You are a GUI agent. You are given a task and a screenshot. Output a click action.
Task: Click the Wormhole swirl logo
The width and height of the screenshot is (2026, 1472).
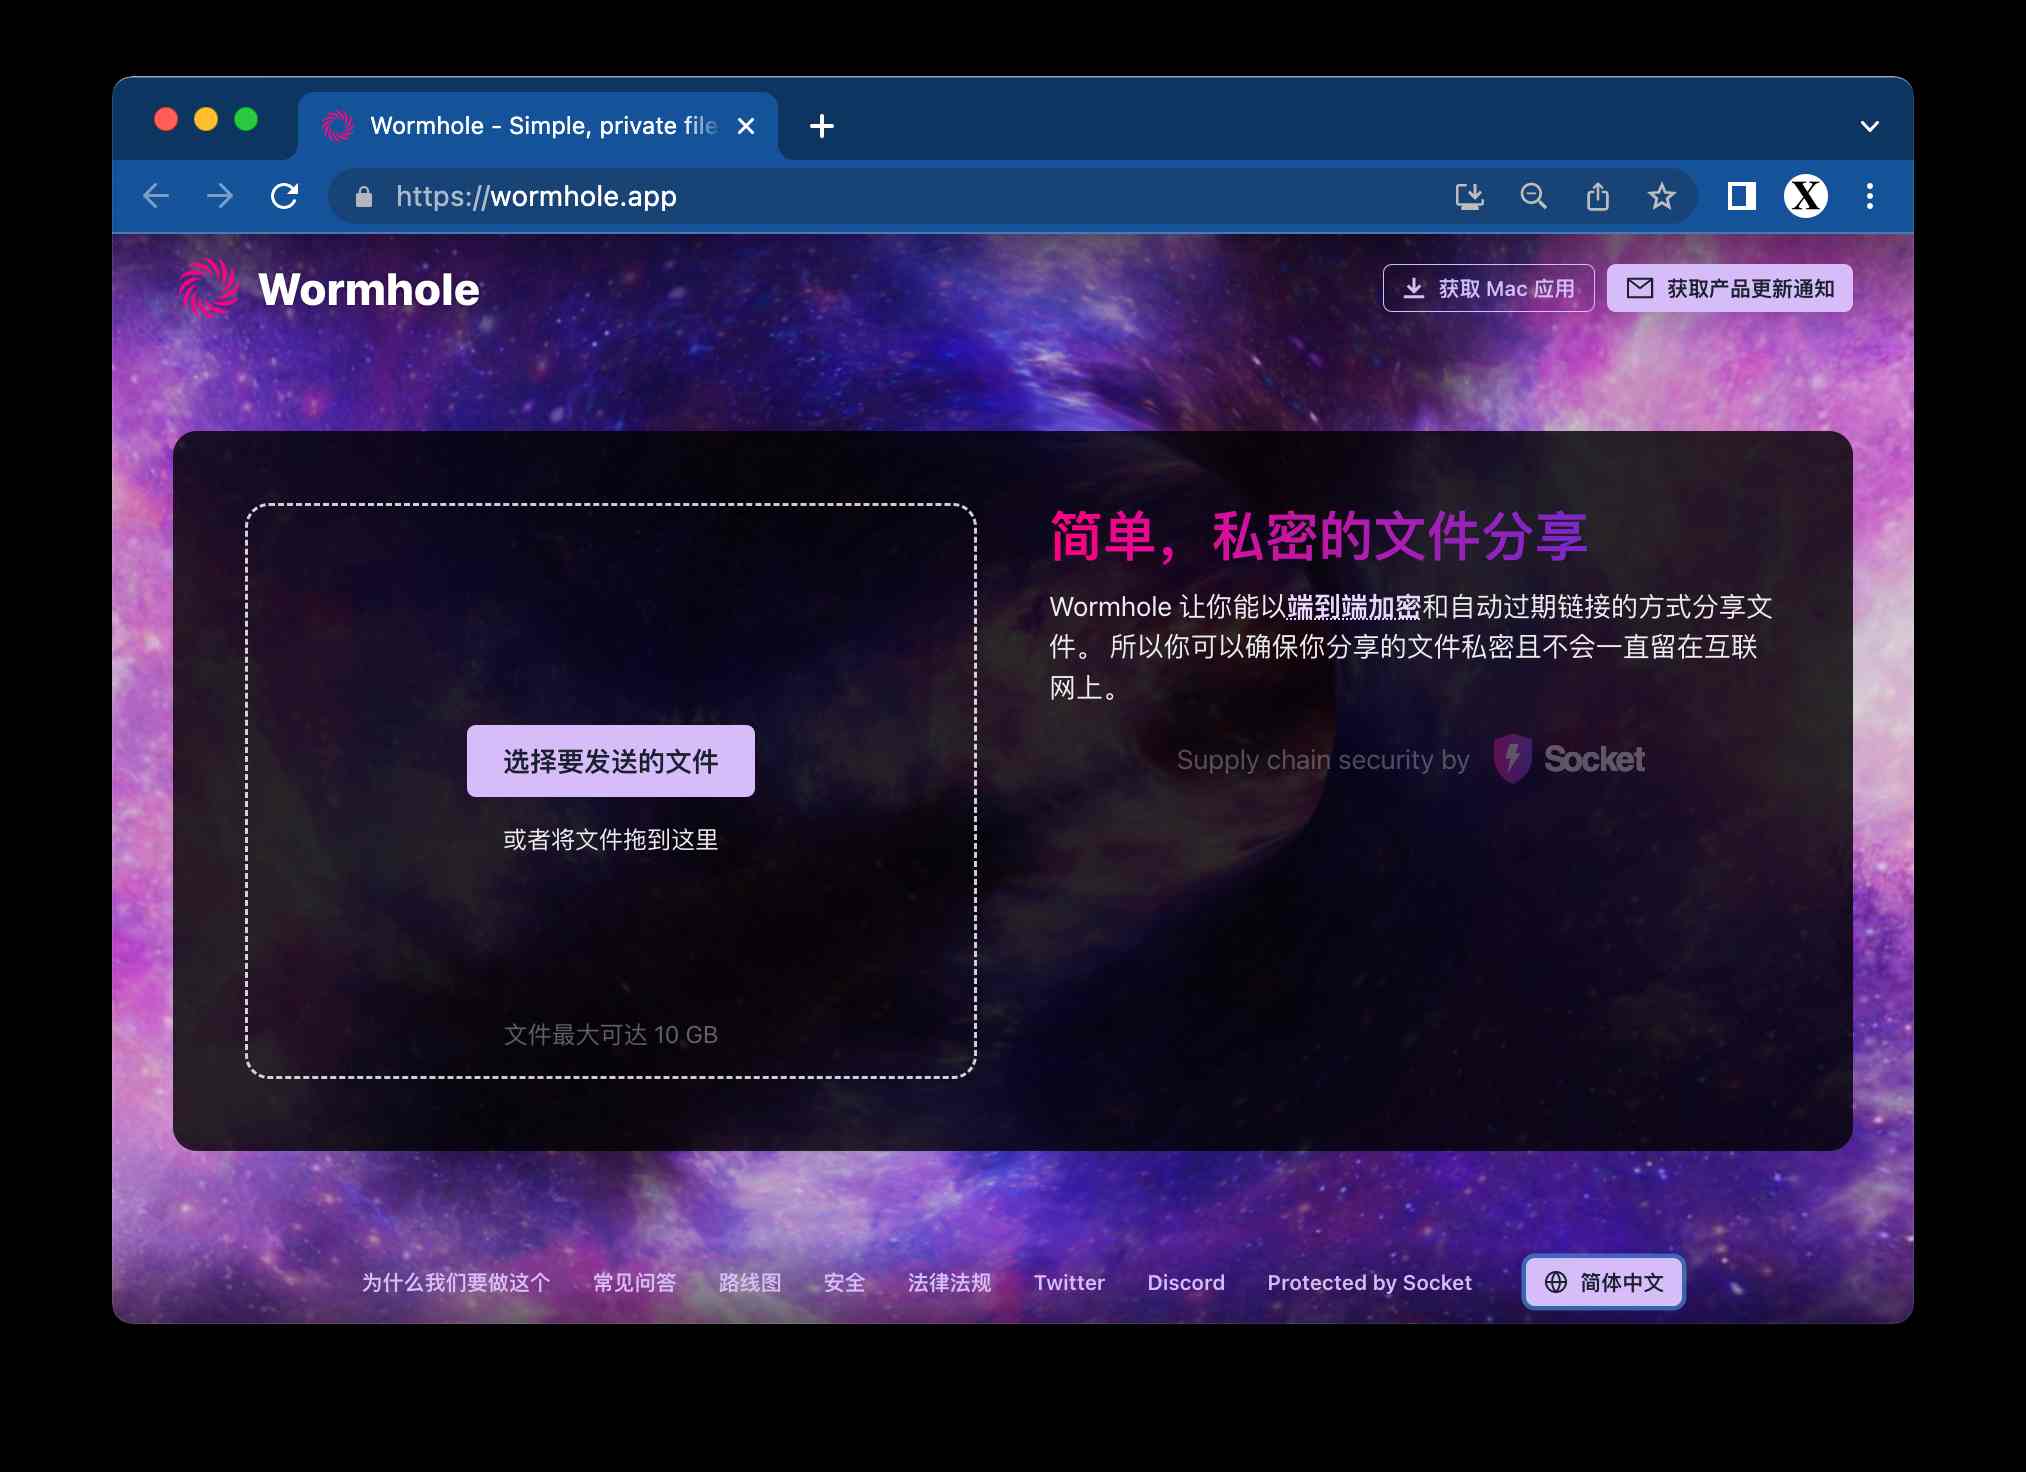point(209,288)
